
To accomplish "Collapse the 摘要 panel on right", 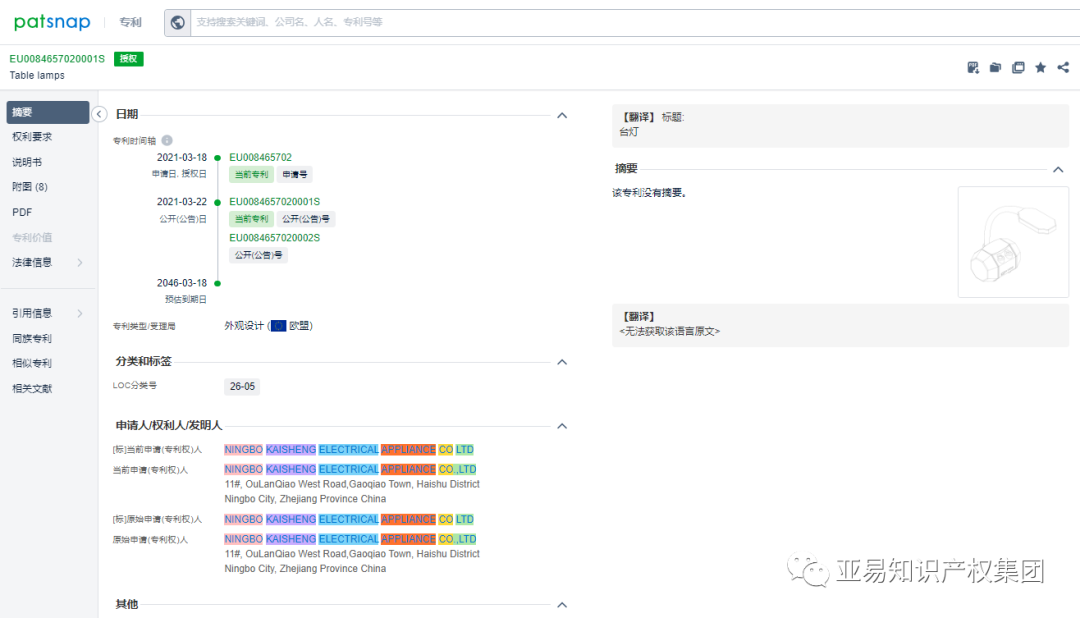I will click(1058, 169).
